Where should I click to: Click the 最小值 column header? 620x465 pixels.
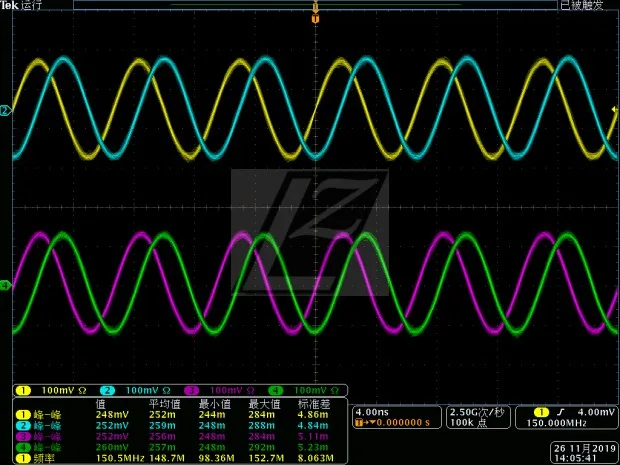(214, 404)
